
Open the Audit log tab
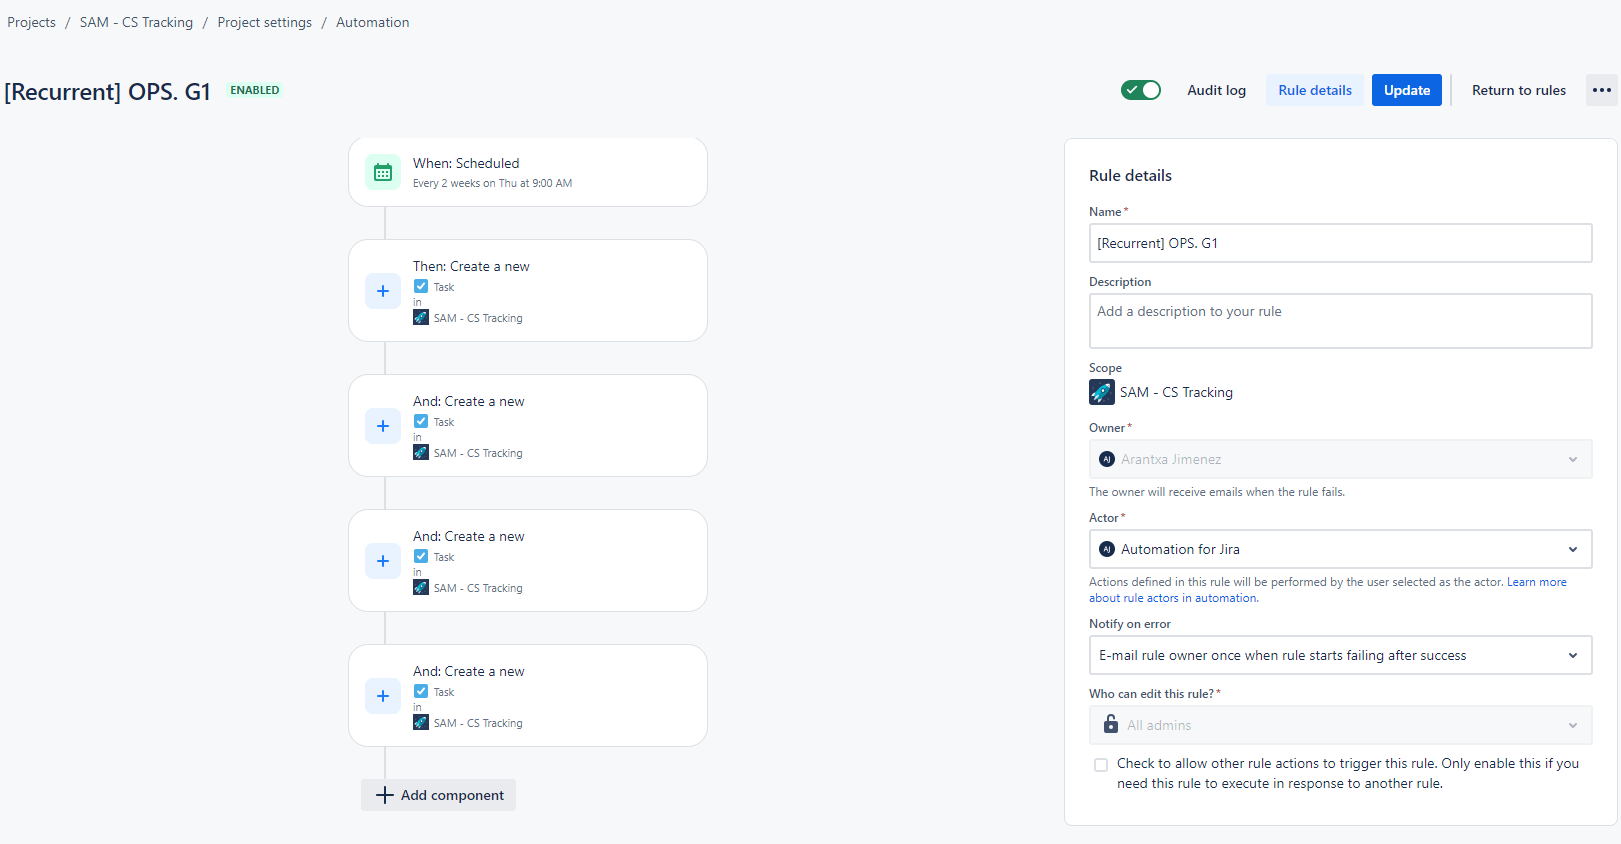coord(1216,90)
